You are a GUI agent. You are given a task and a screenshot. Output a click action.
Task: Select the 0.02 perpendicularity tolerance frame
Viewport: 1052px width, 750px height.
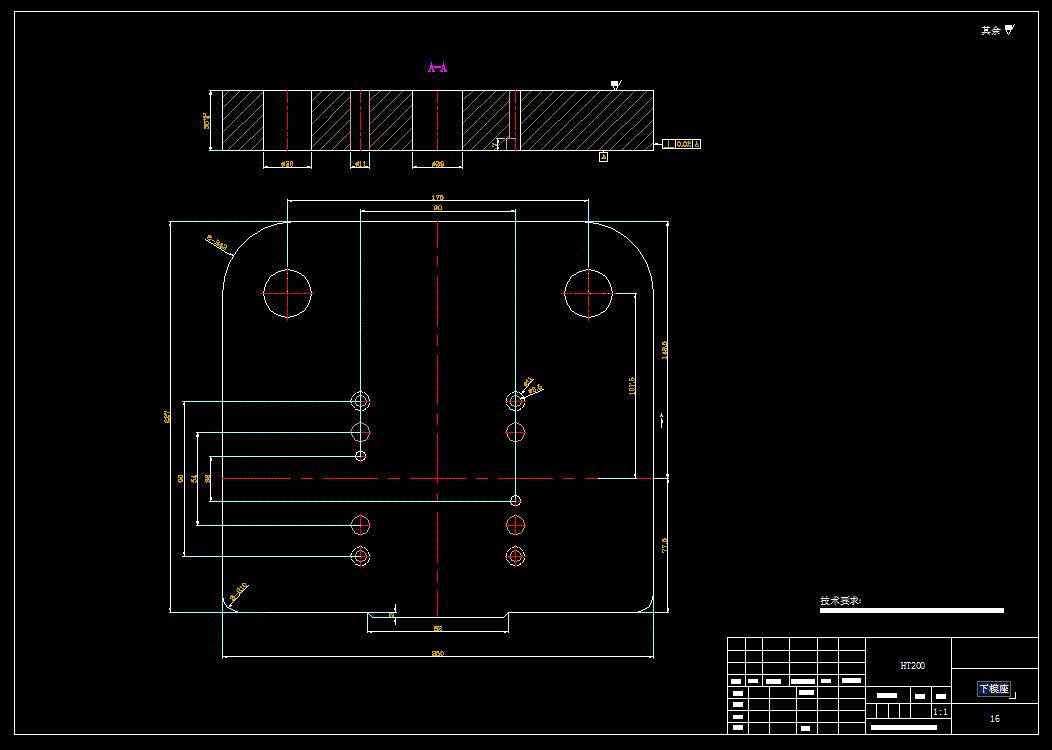(x=682, y=144)
